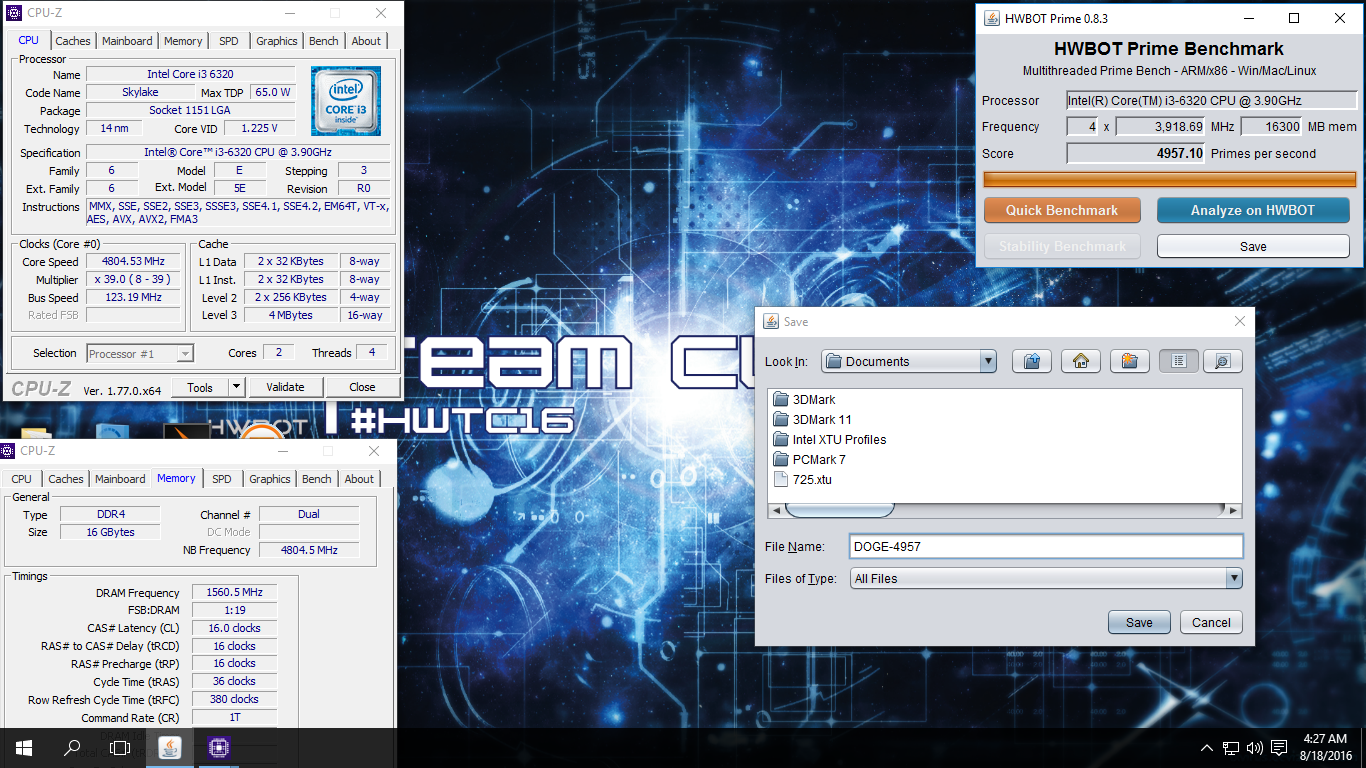This screenshot has width=1366, height=768.
Task: Click Validate button in CPU-Z
Action: [285, 387]
